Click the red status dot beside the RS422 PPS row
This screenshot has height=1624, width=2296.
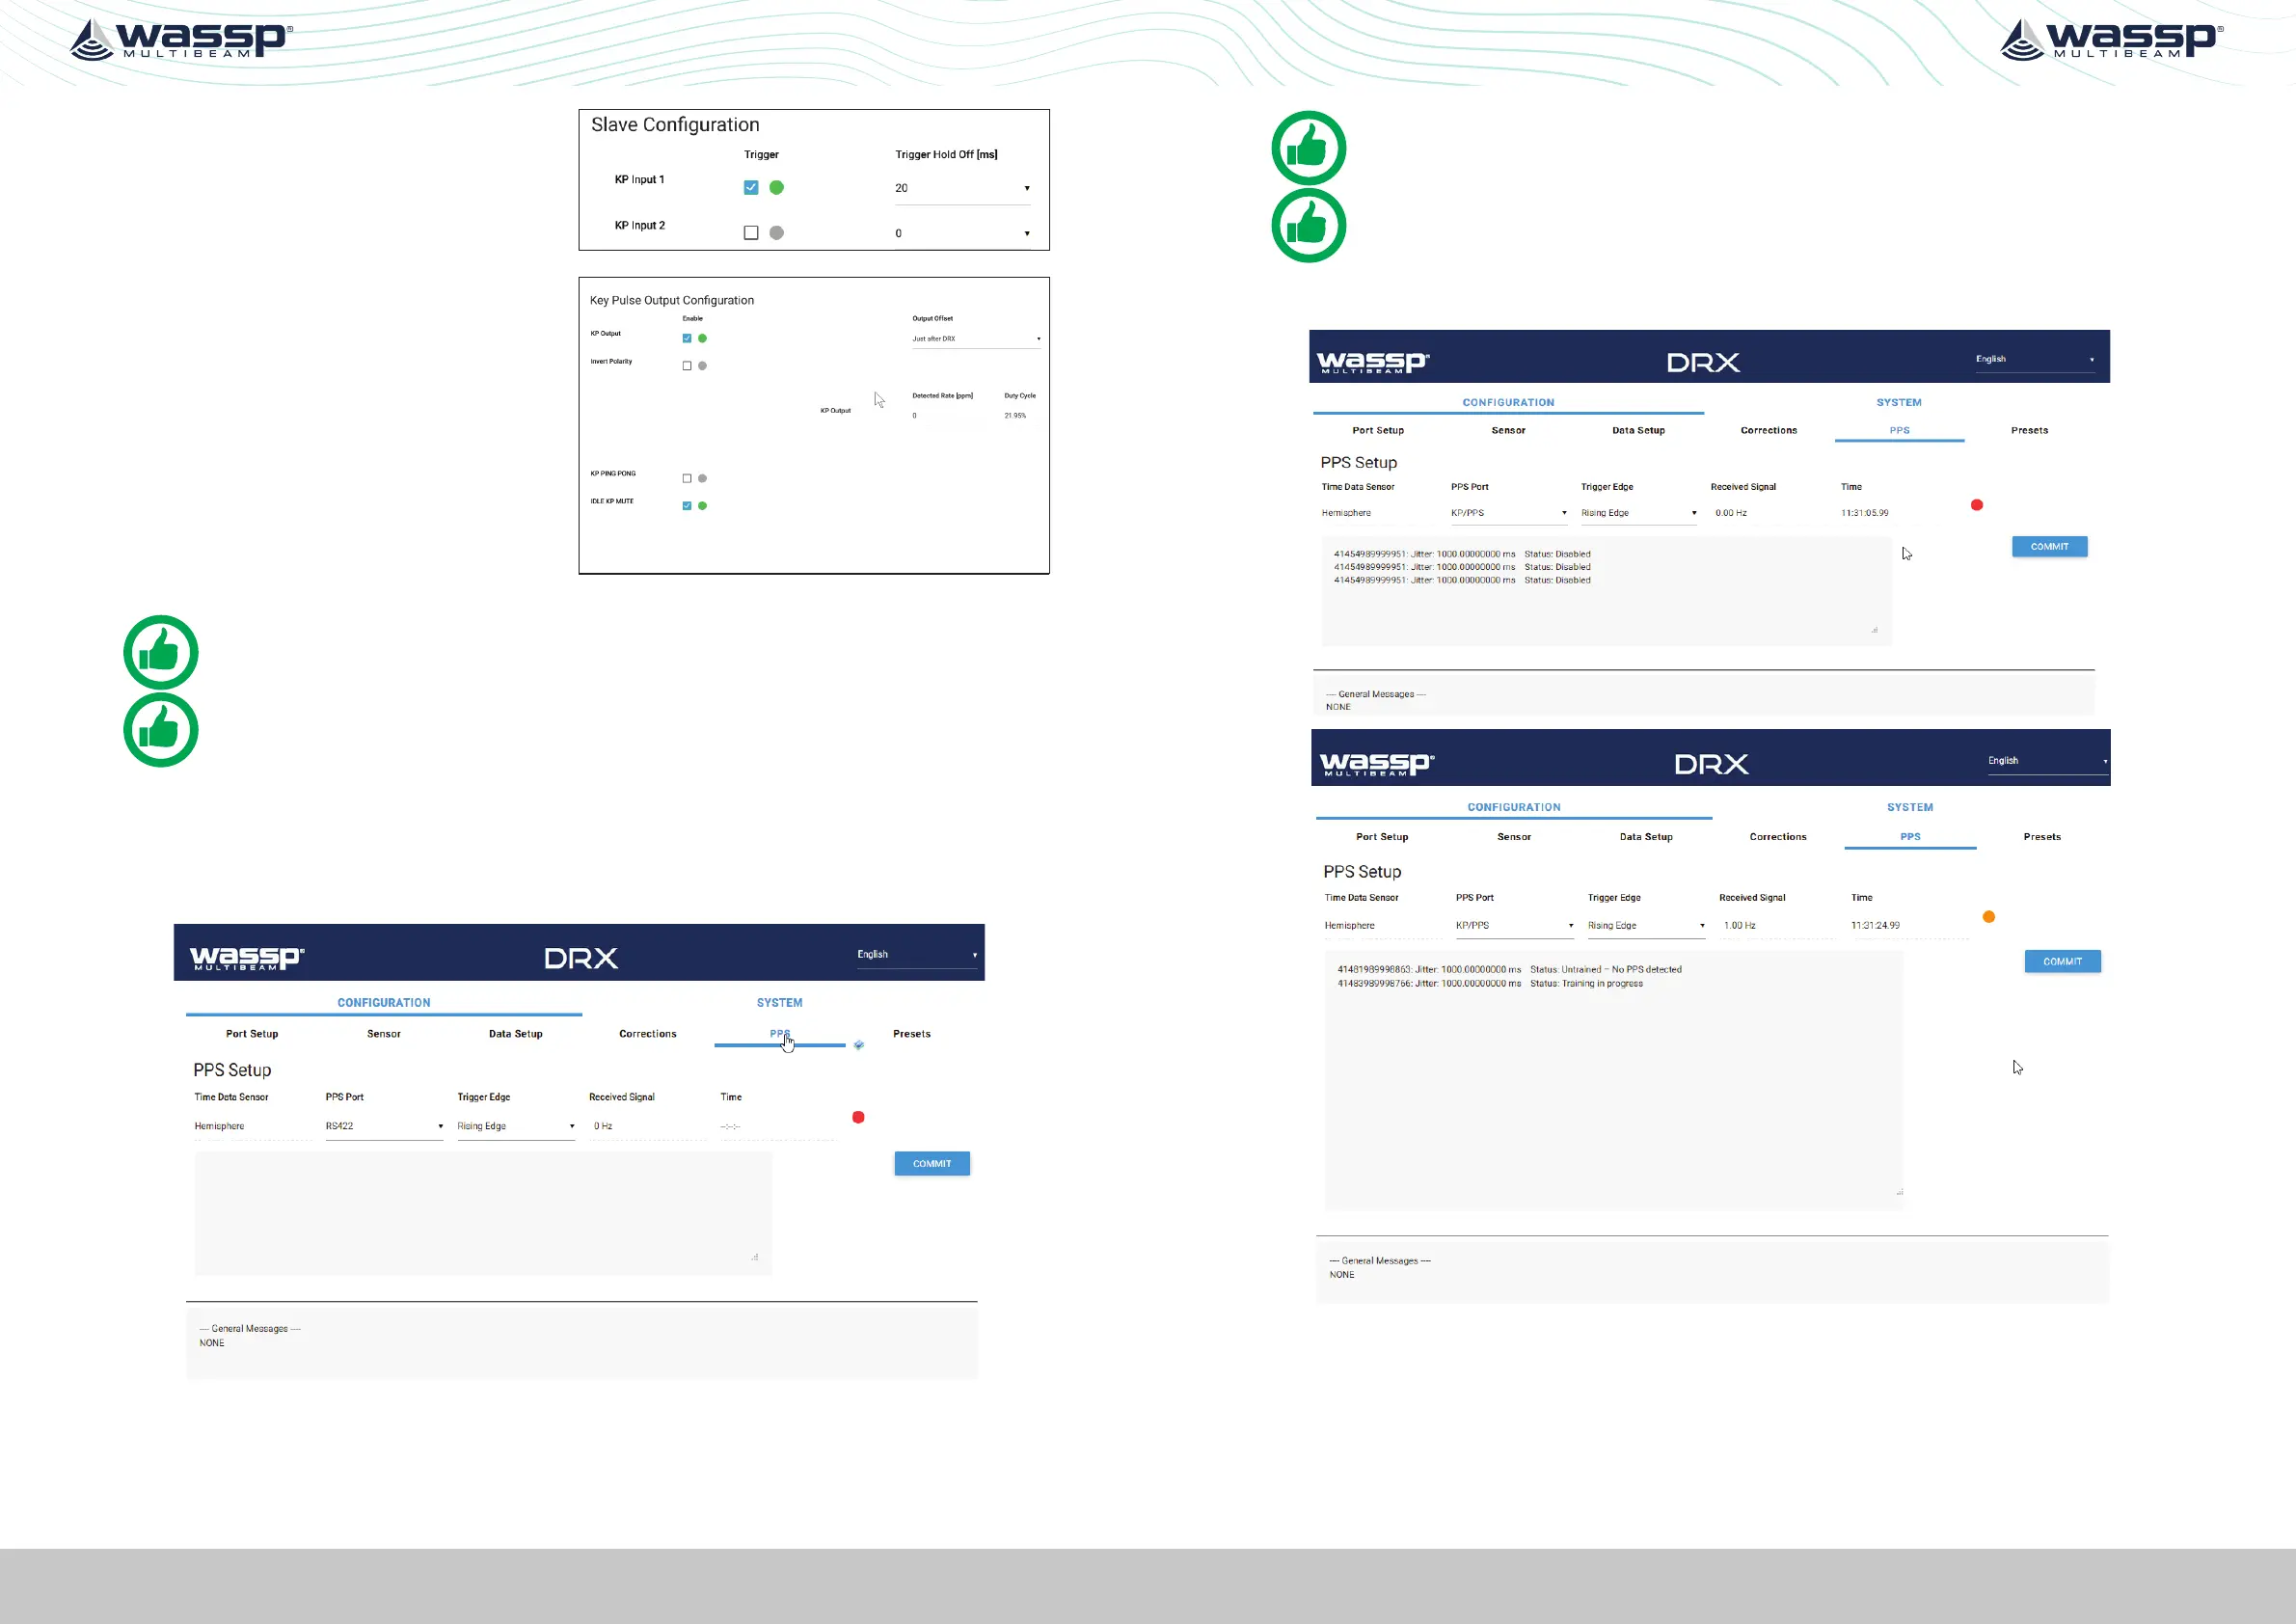coord(858,1117)
